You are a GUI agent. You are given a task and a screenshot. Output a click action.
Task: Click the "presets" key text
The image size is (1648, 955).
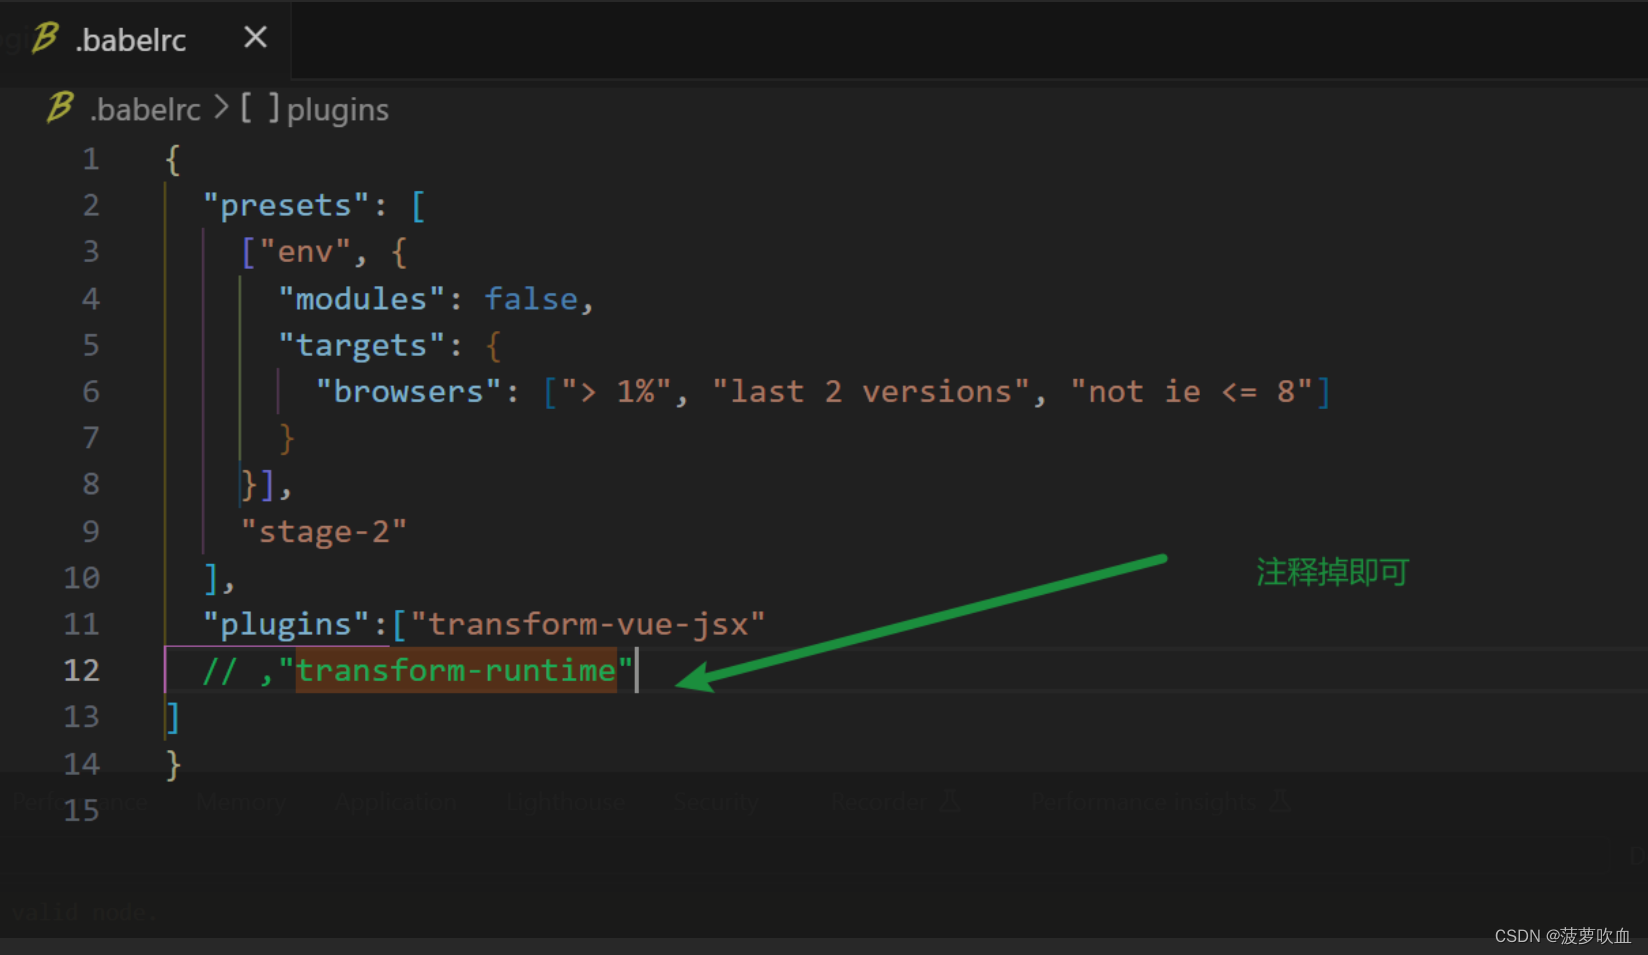[286, 206]
